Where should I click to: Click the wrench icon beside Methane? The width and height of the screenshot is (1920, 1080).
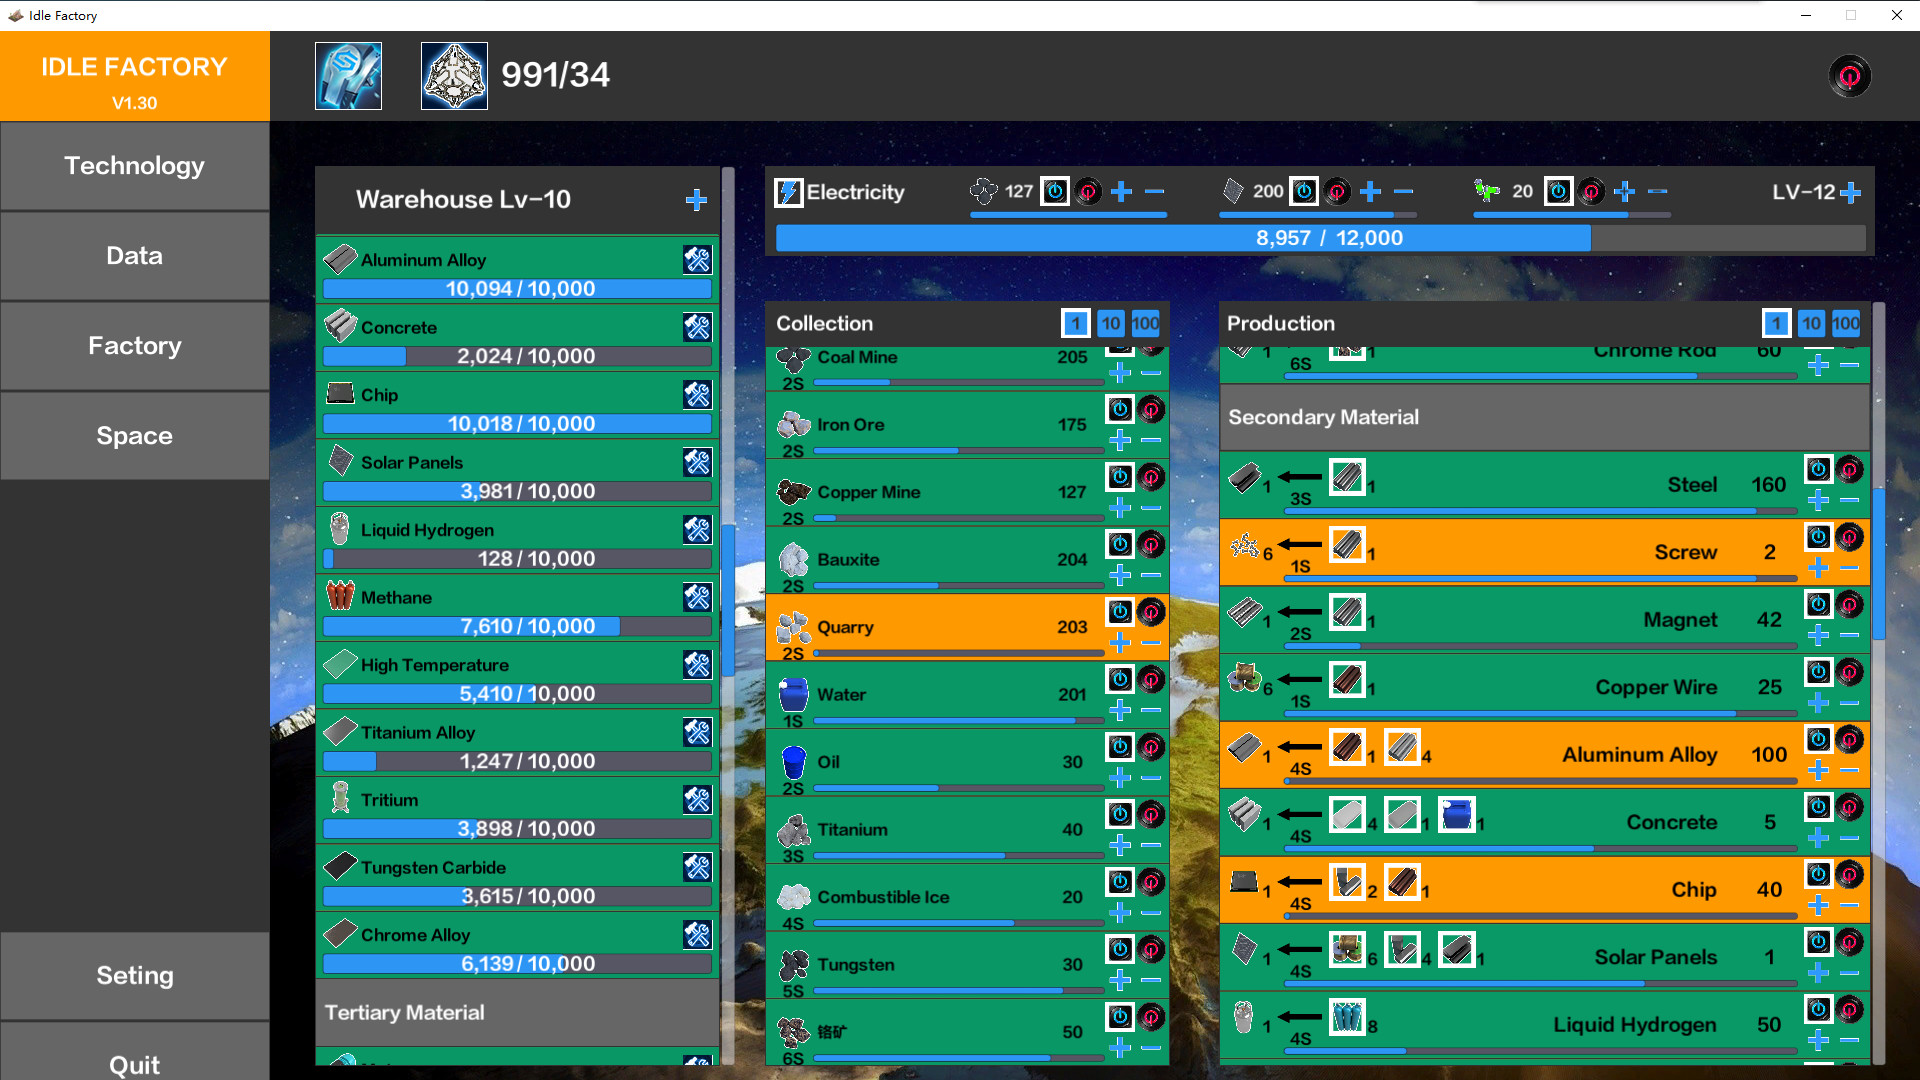(x=700, y=597)
